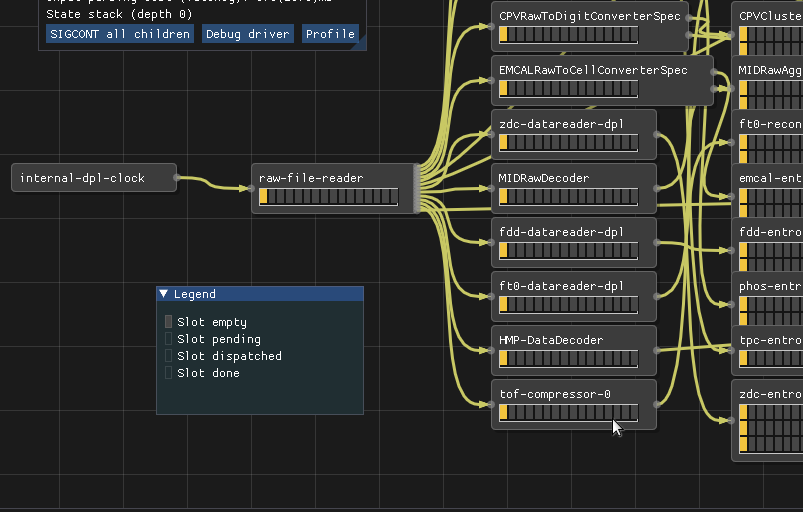Click the HMP-DataDecoder output port
Image resolution: width=803 pixels, height=512 pixels.
[657, 351]
